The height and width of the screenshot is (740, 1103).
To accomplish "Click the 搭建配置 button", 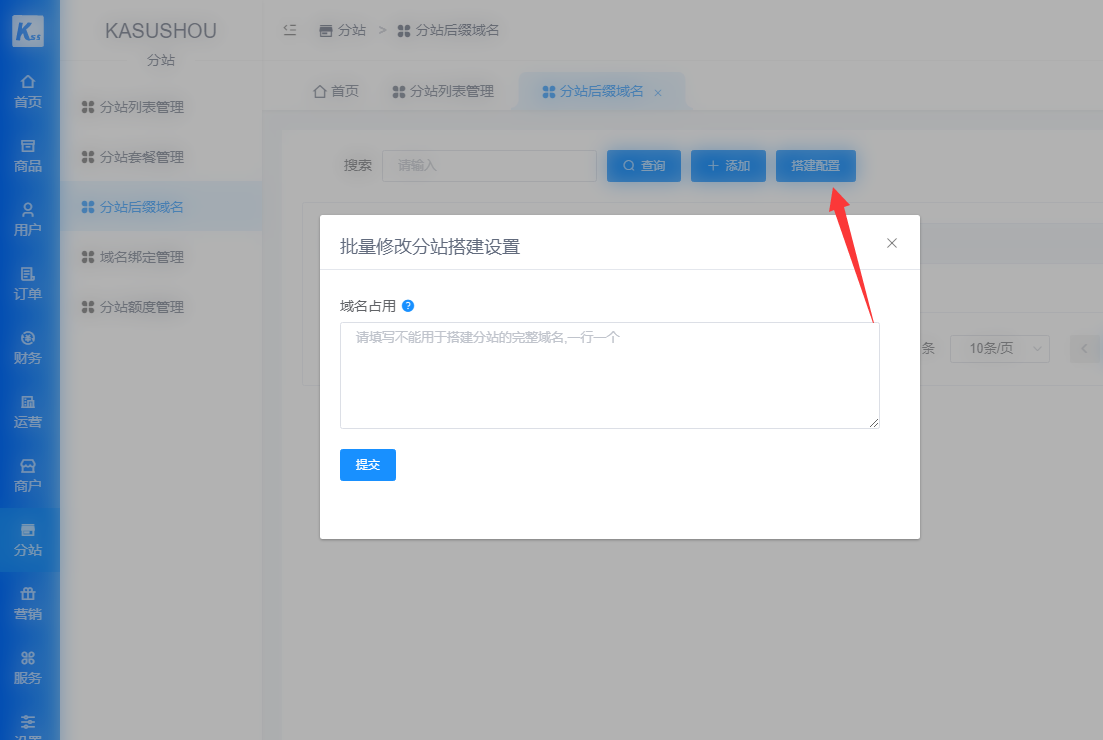I will click(x=816, y=166).
